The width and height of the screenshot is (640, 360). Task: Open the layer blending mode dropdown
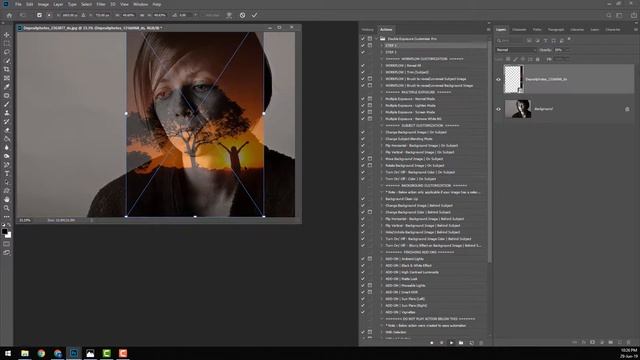tap(516, 50)
